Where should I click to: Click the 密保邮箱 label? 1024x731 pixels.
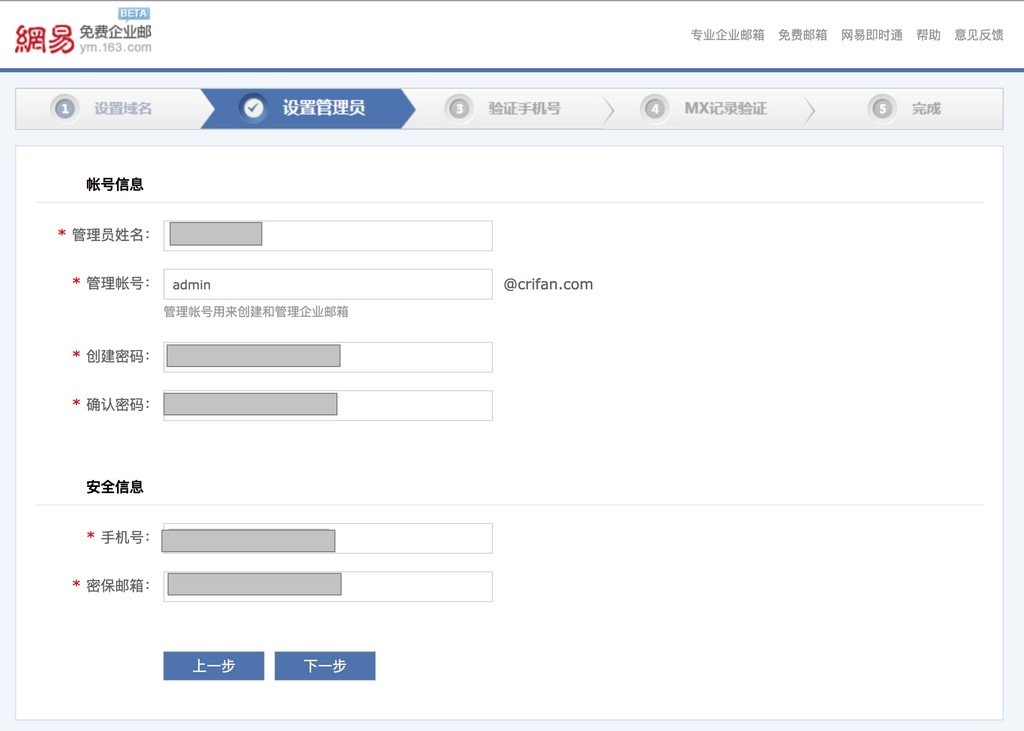(118, 585)
